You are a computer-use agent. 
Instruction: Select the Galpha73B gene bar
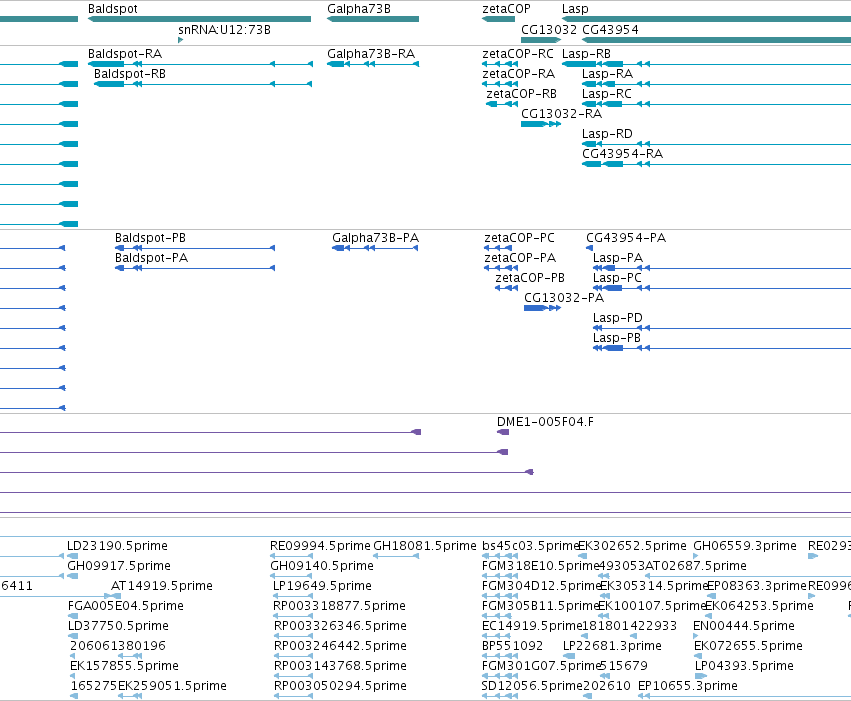click(x=373, y=19)
